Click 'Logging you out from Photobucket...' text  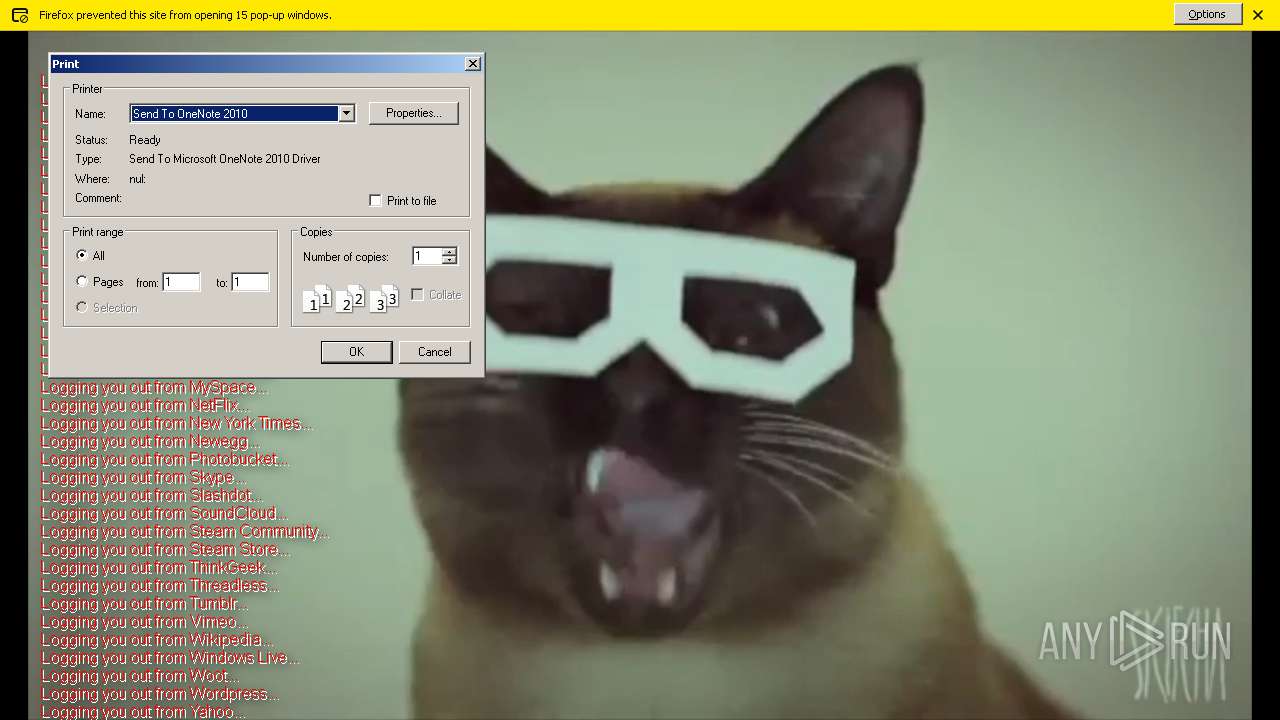tap(165, 459)
